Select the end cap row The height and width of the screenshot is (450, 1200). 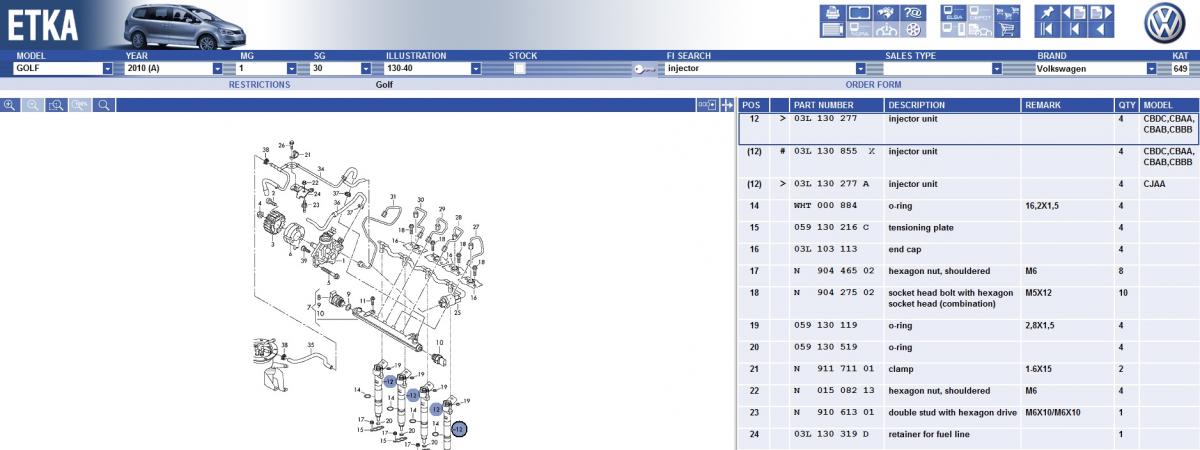(968, 249)
